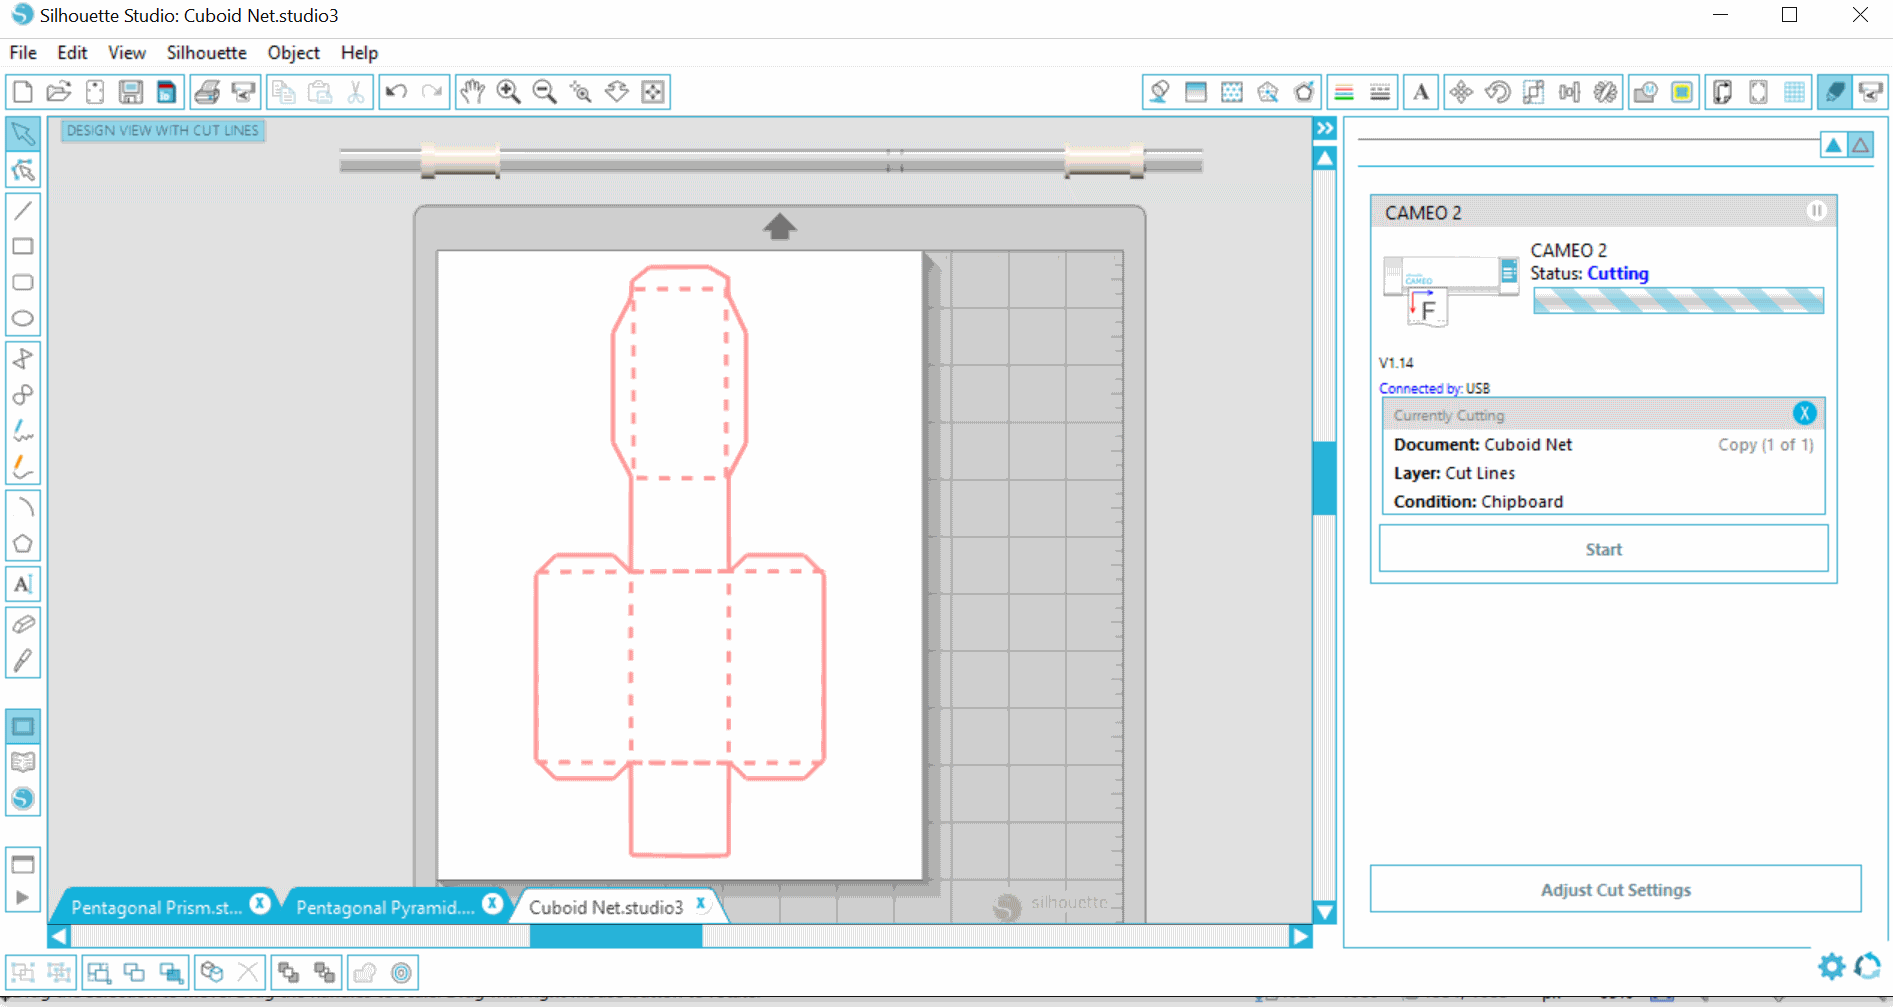Click the Undo arrow icon
This screenshot has height=1007, width=1893.
pos(396,92)
